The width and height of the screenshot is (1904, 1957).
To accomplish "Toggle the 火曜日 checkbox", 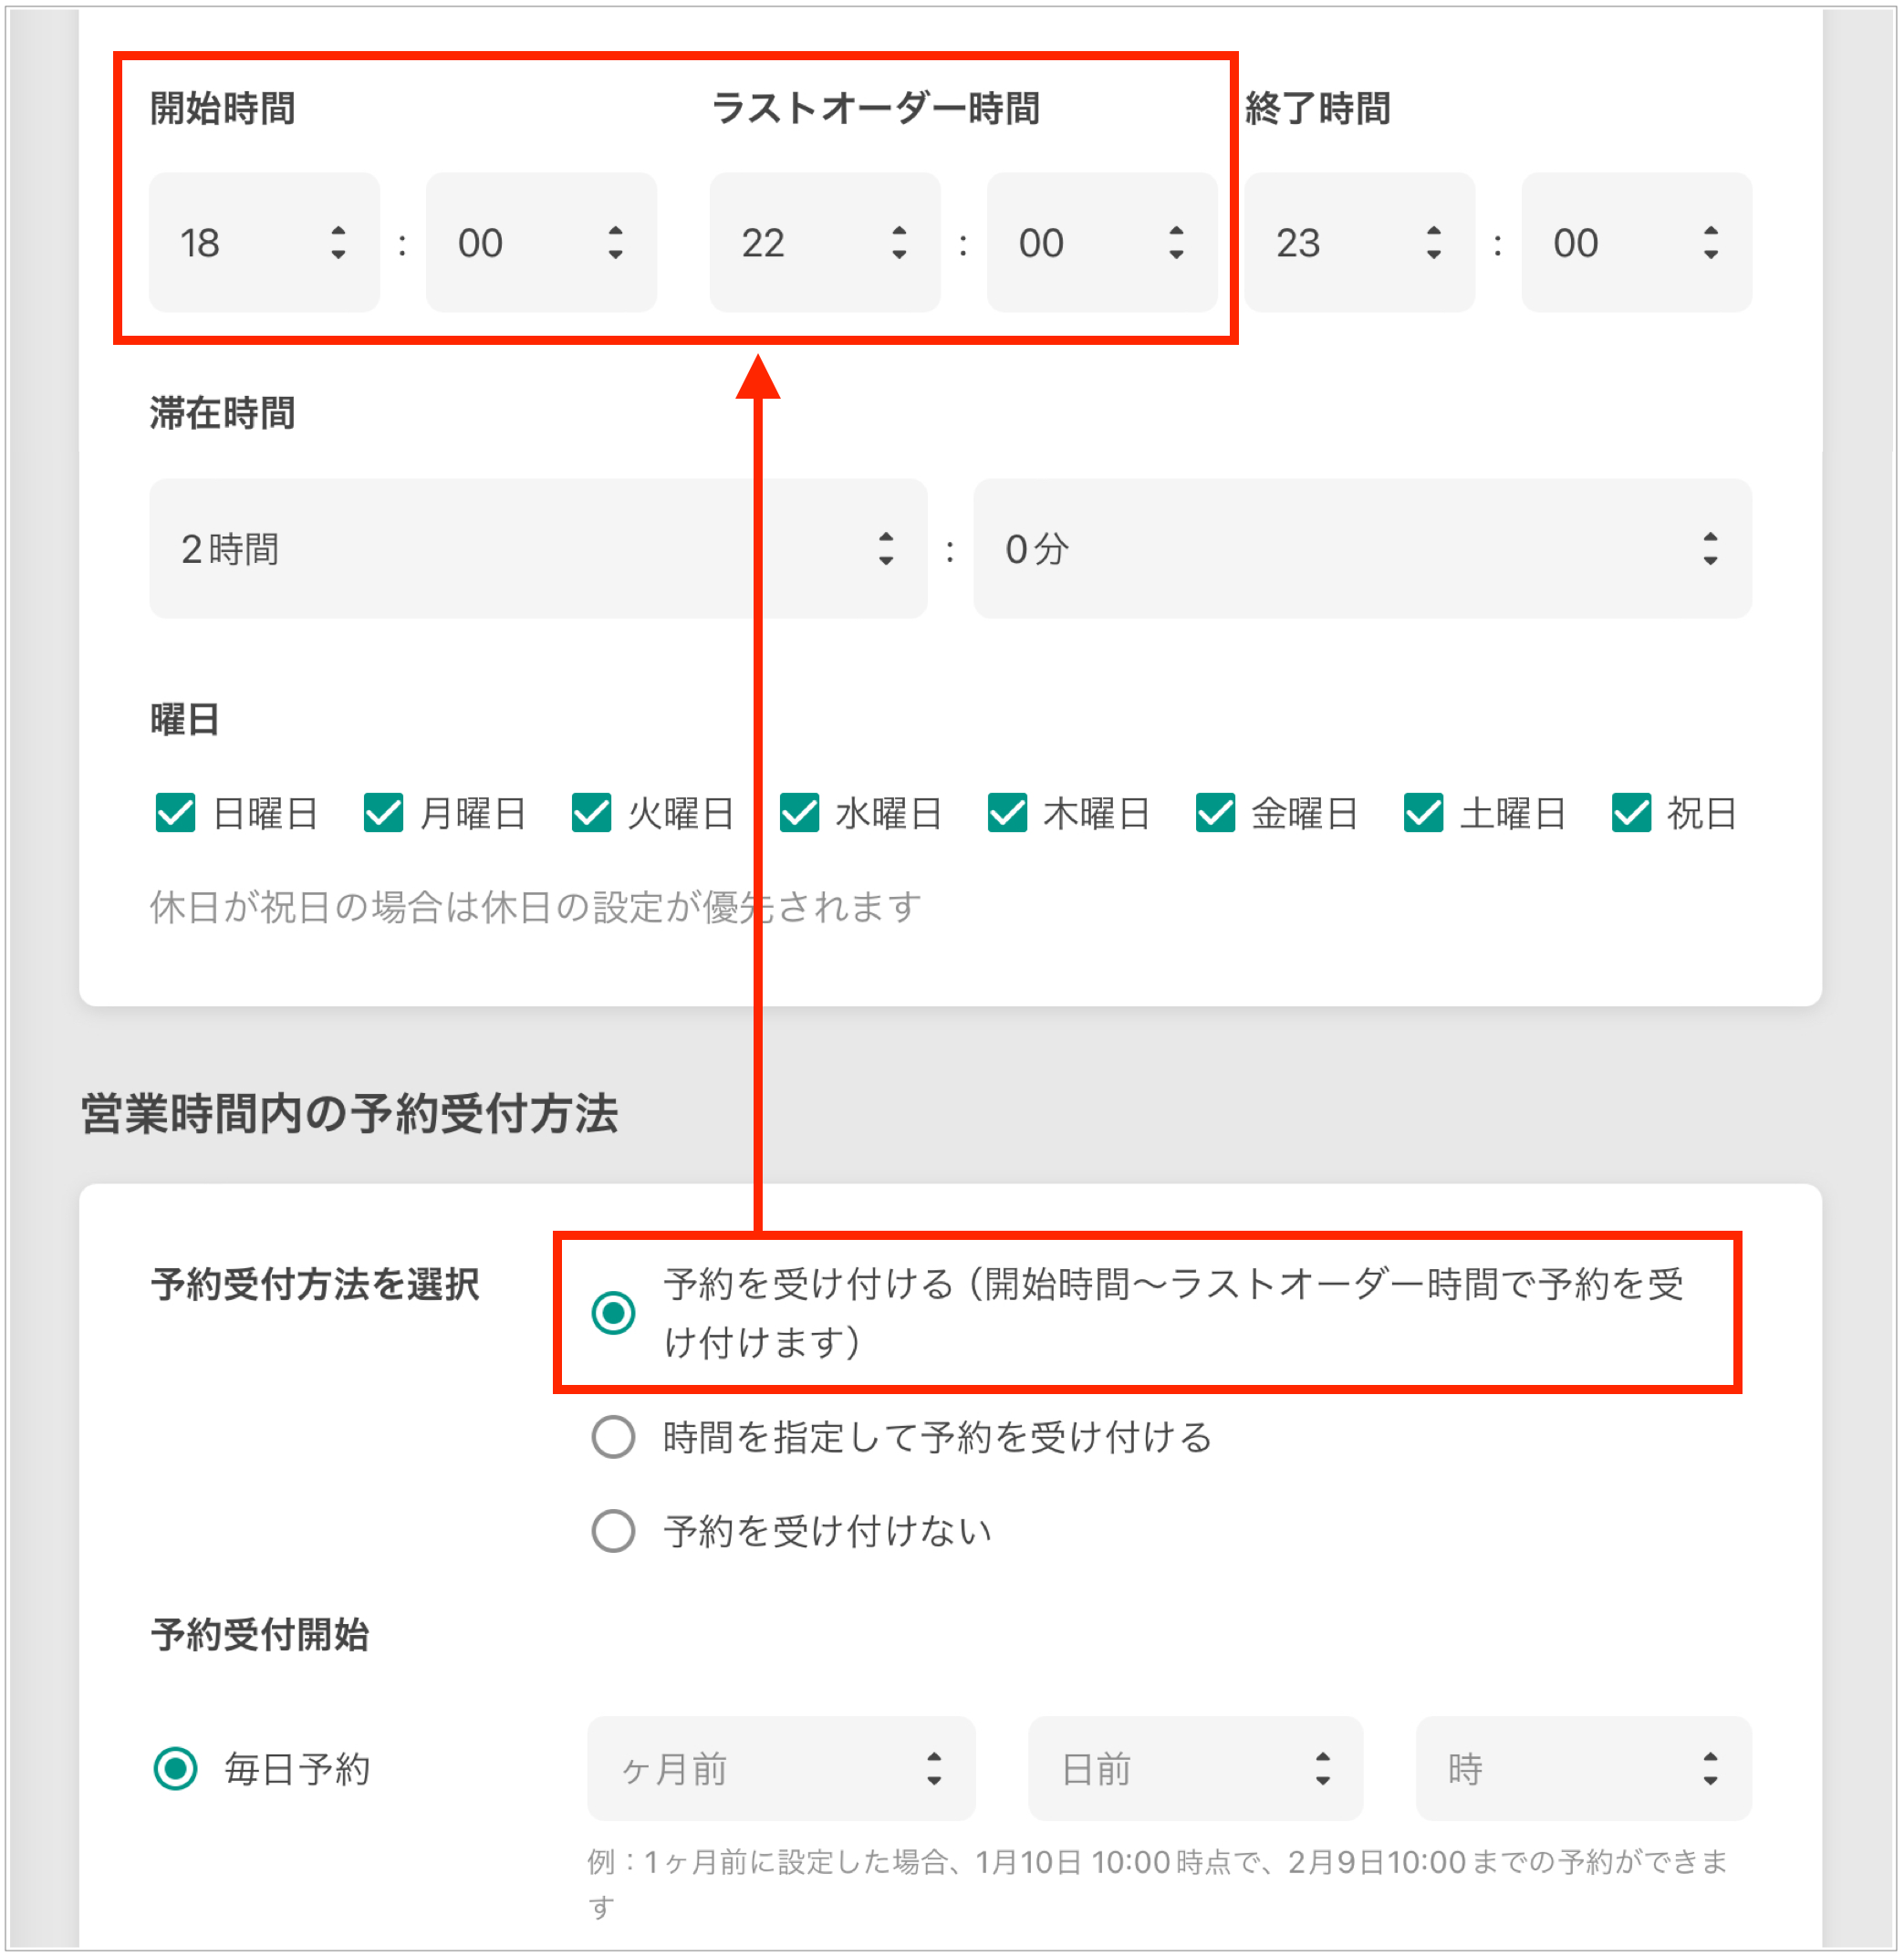I will 592,813.
